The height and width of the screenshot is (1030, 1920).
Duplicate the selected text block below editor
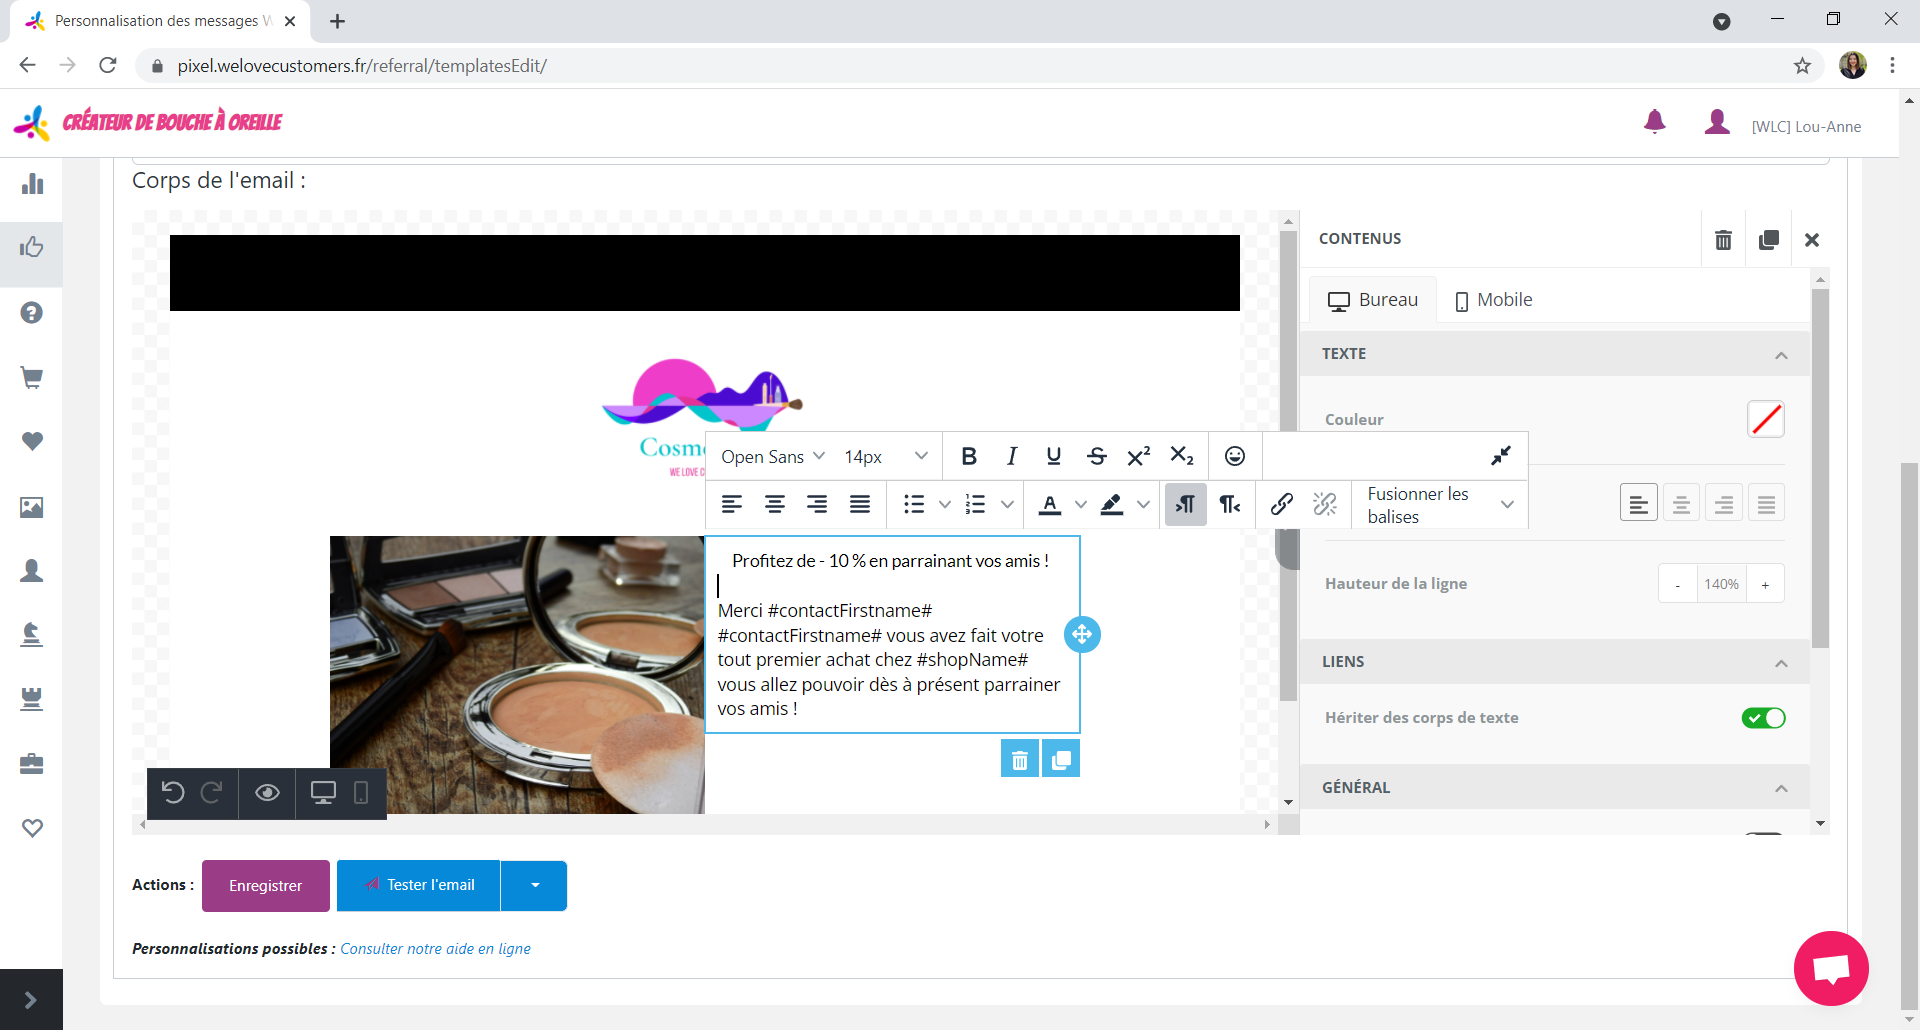(x=1061, y=758)
